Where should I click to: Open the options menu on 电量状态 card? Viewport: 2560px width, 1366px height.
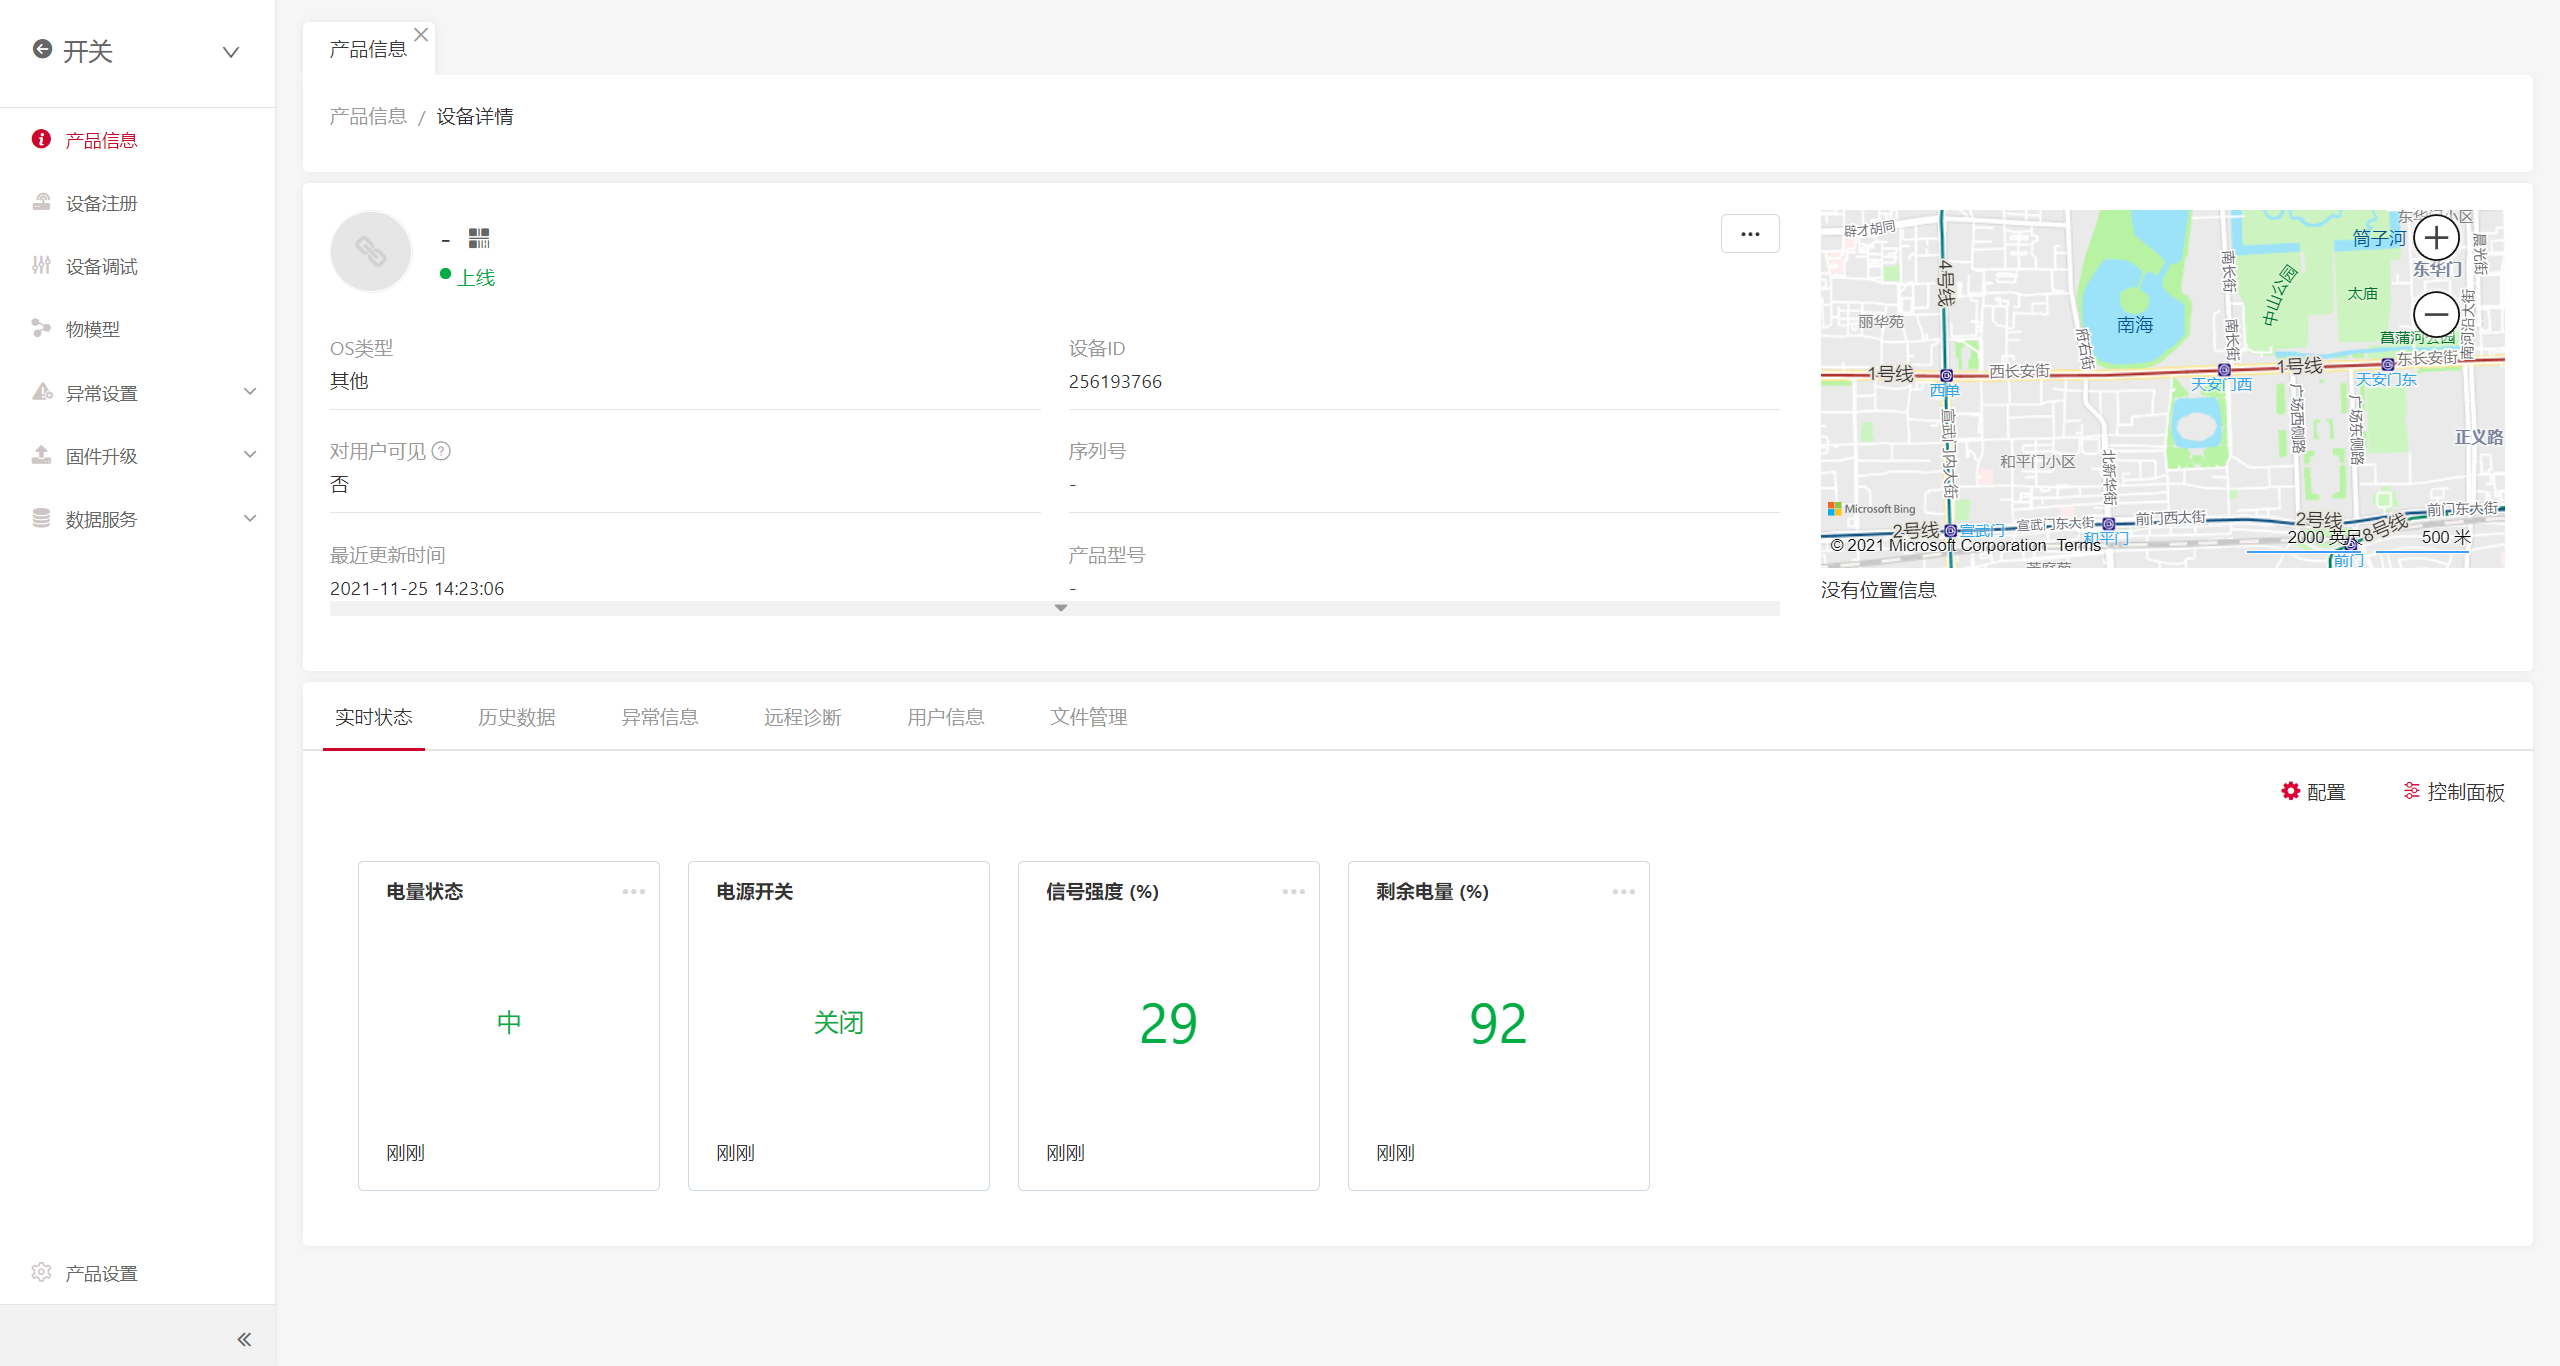tap(633, 891)
